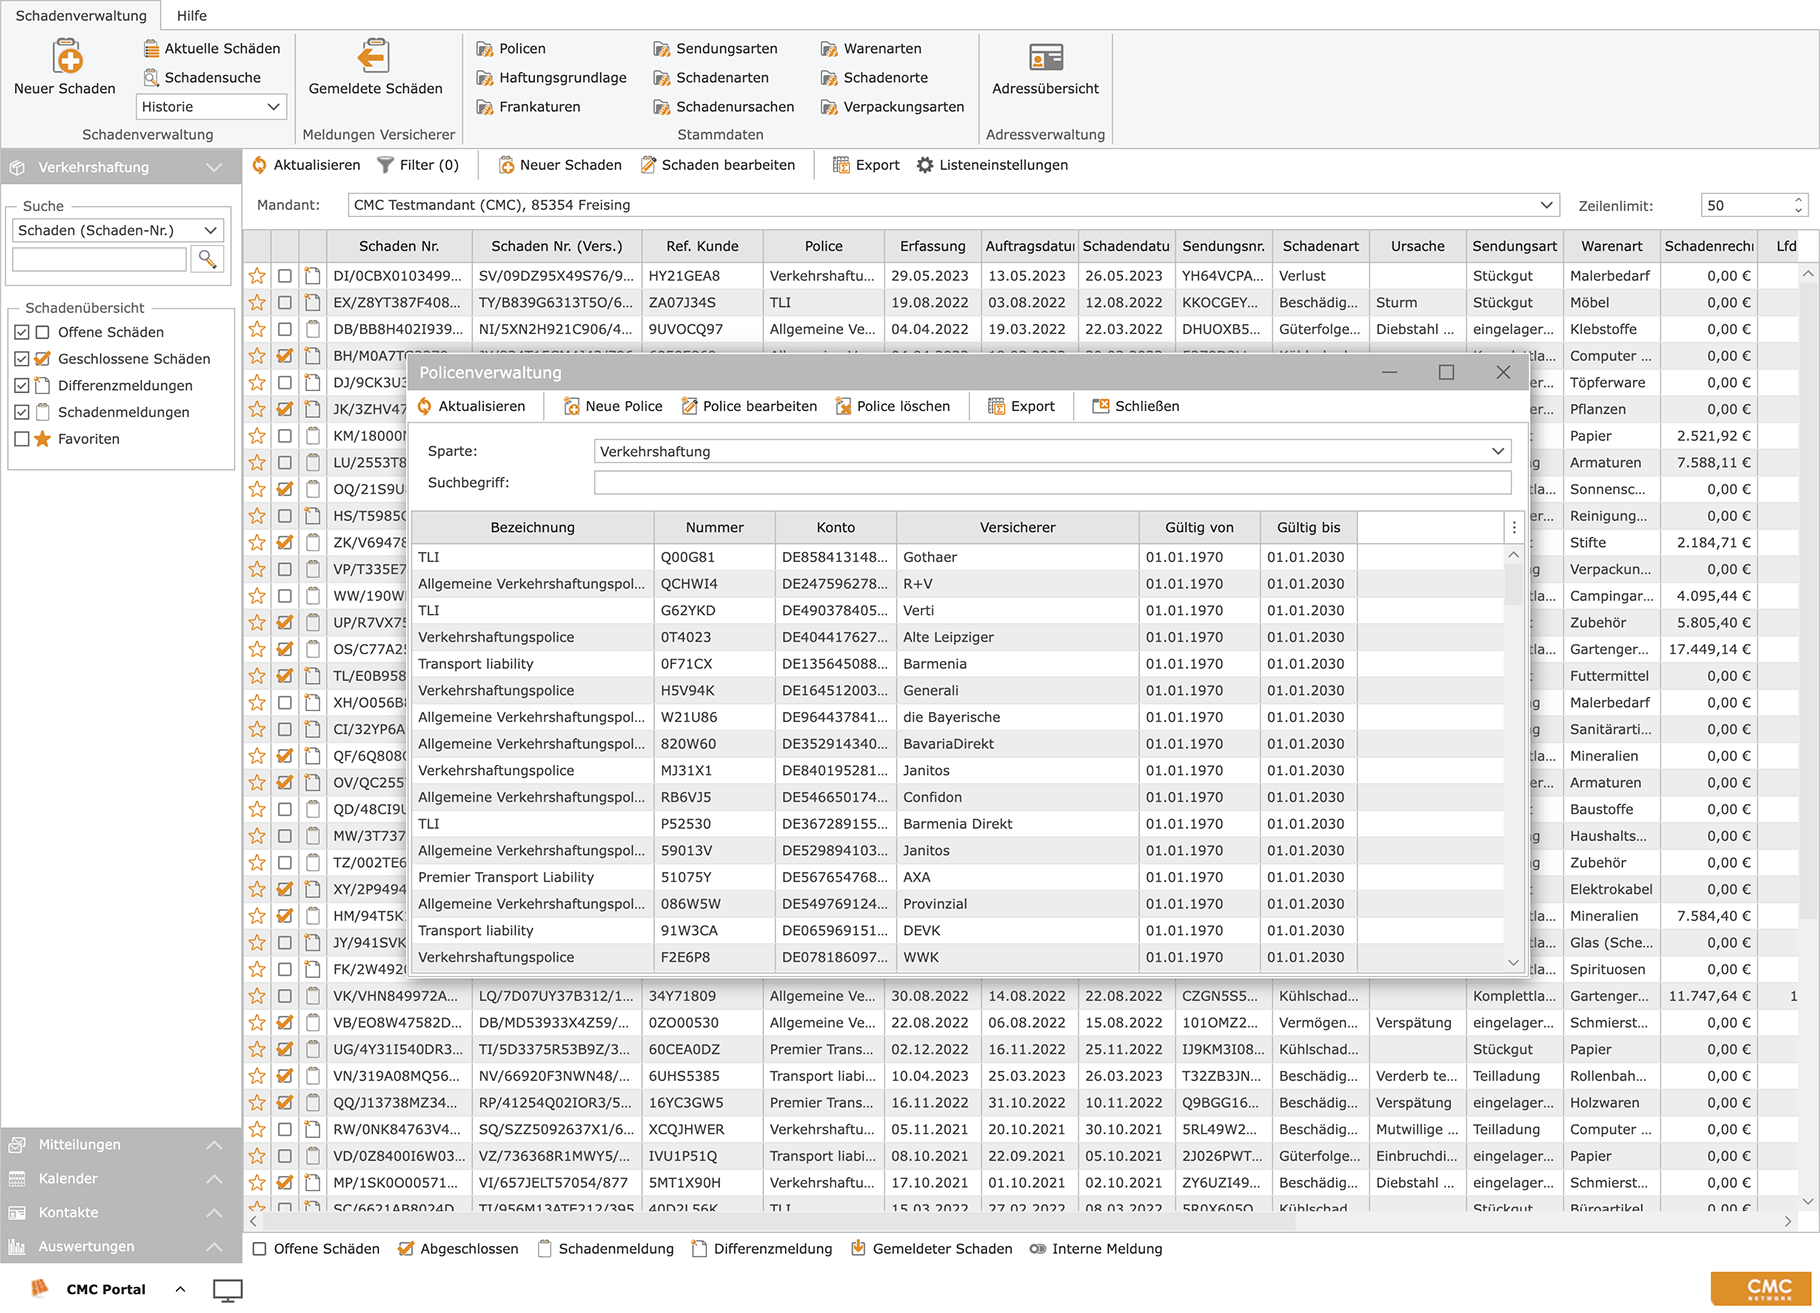Click Neue Police in Policenverwaltung
Image resolution: width=1820 pixels, height=1313 pixels.
point(613,406)
